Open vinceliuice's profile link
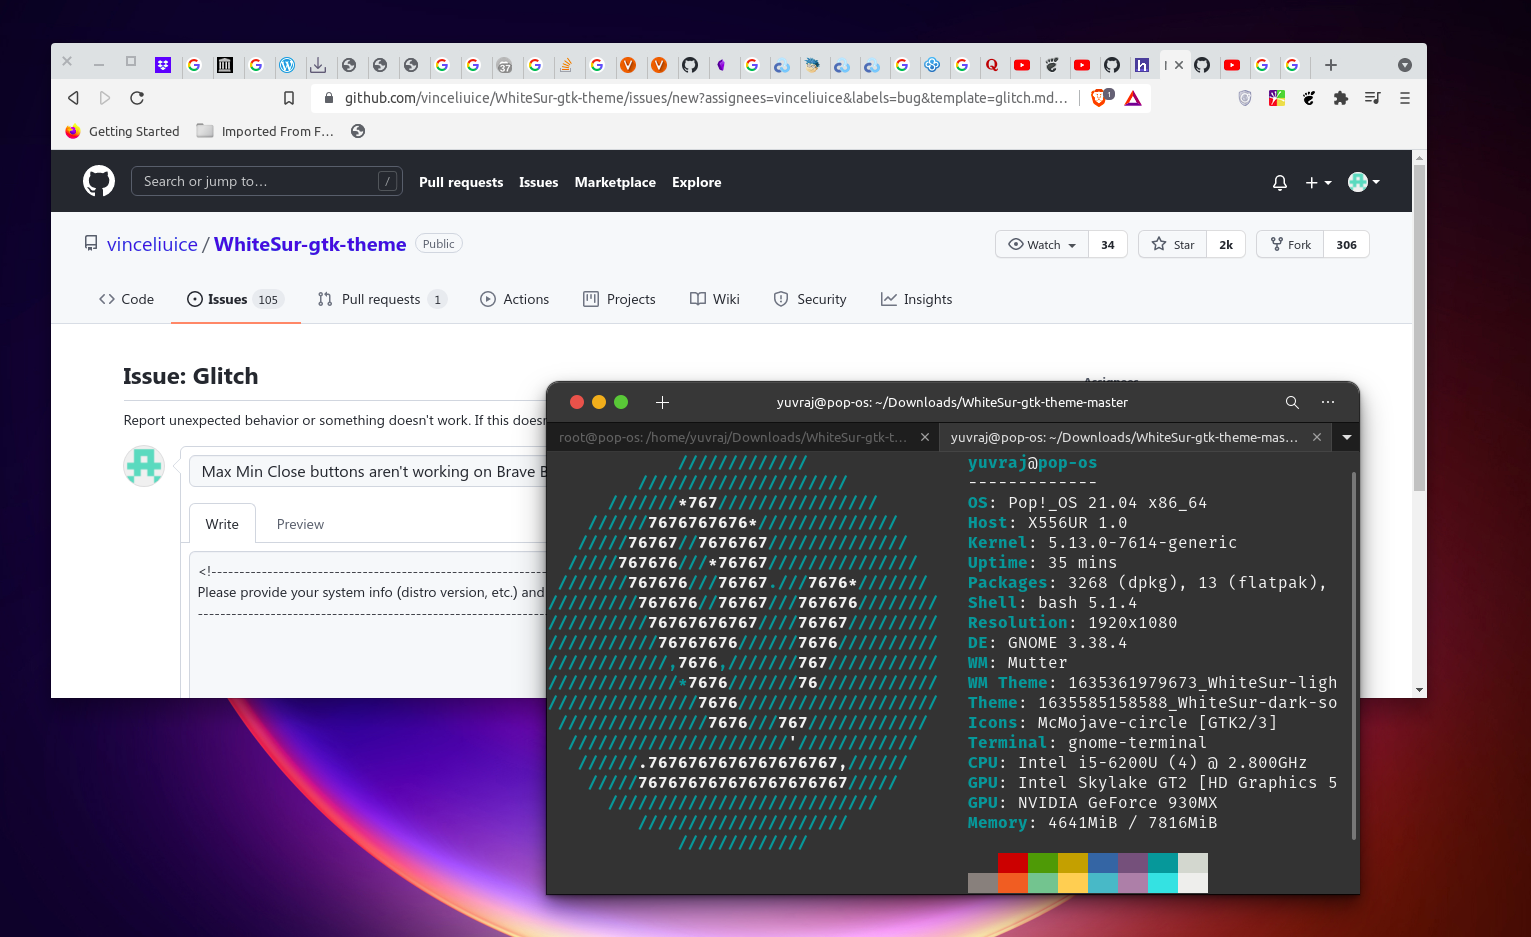The height and width of the screenshot is (937, 1531). click(152, 243)
